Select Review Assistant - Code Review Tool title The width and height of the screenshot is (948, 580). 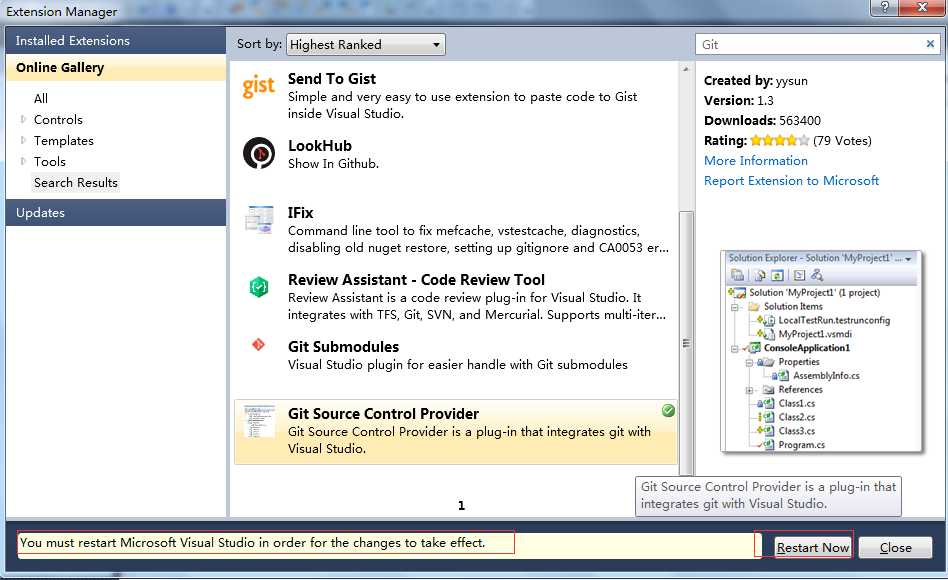point(416,280)
